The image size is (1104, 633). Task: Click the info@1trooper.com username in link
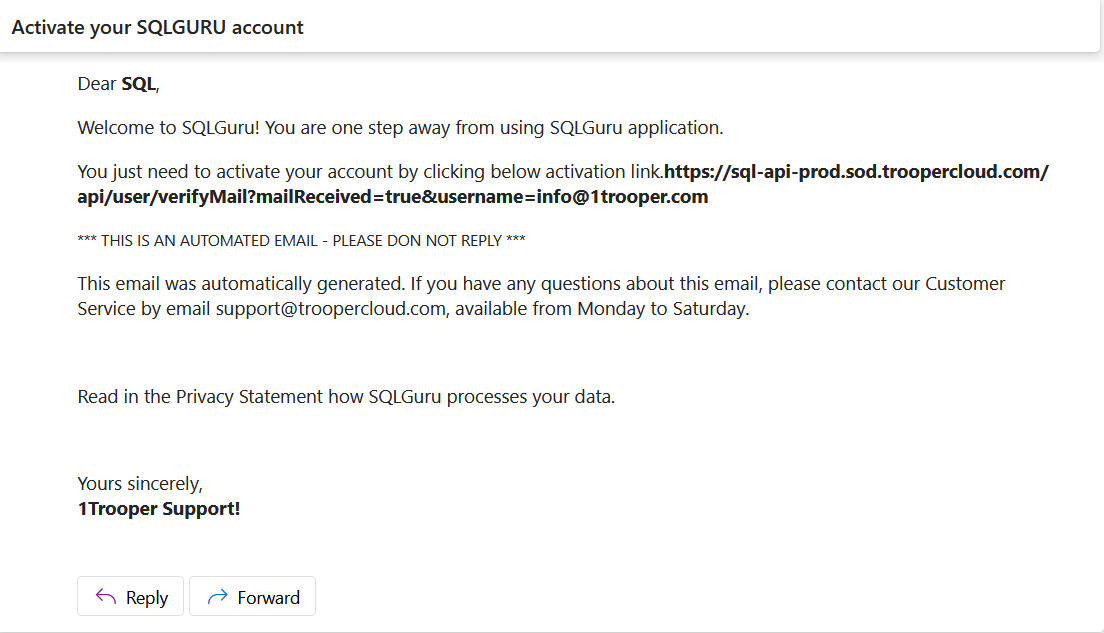click(622, 197)
